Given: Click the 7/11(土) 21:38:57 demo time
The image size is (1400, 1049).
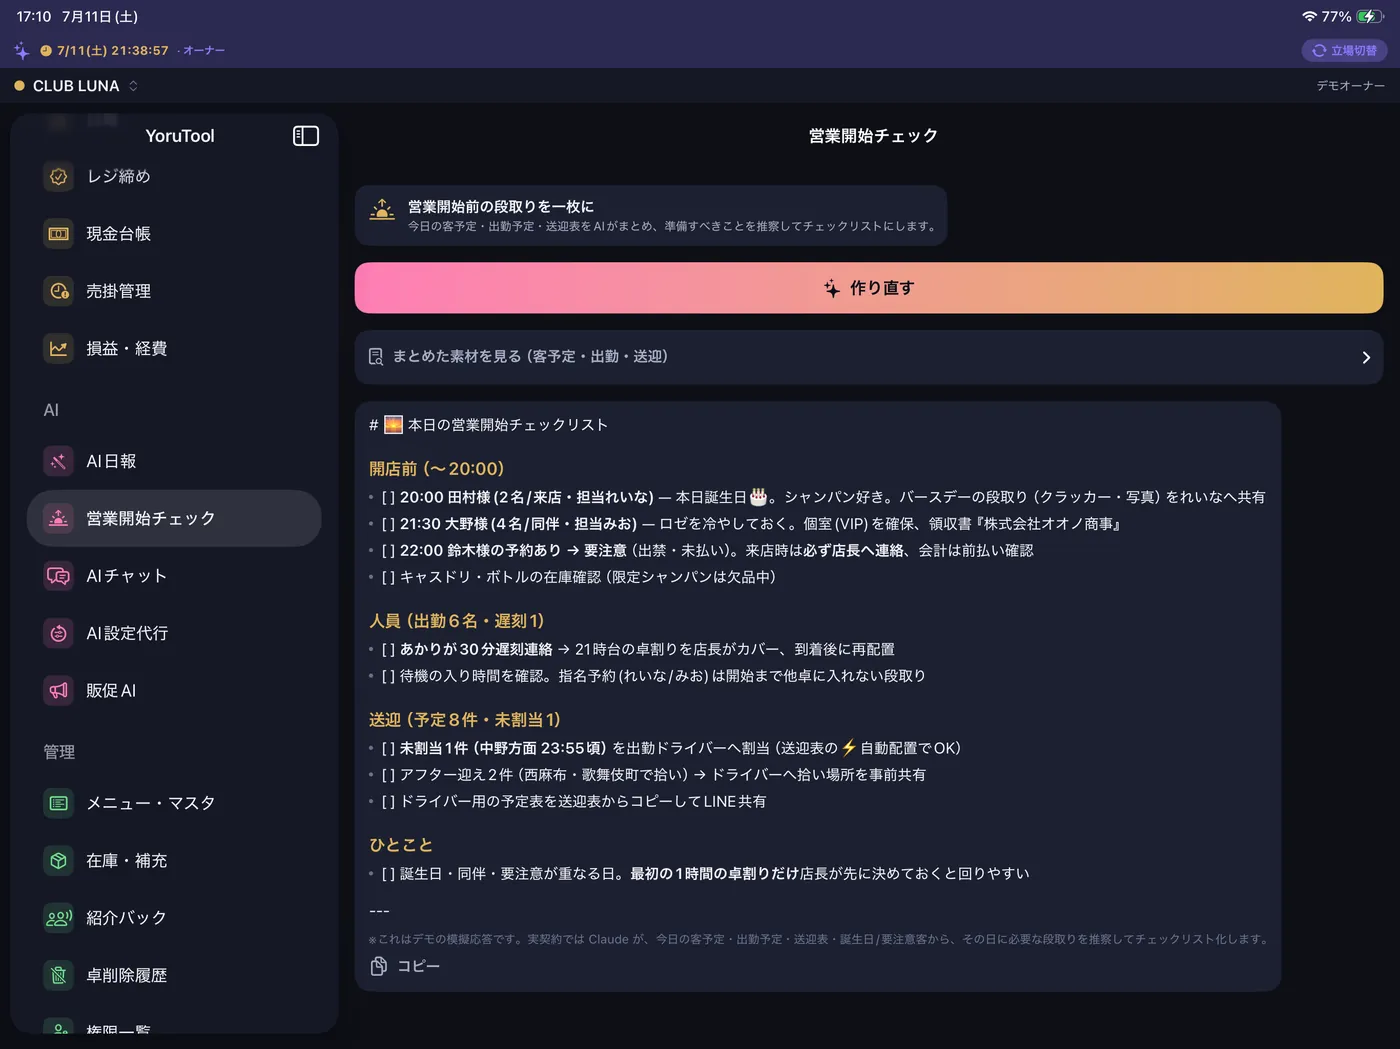Looking at the screenshot, I should (112, 50).
